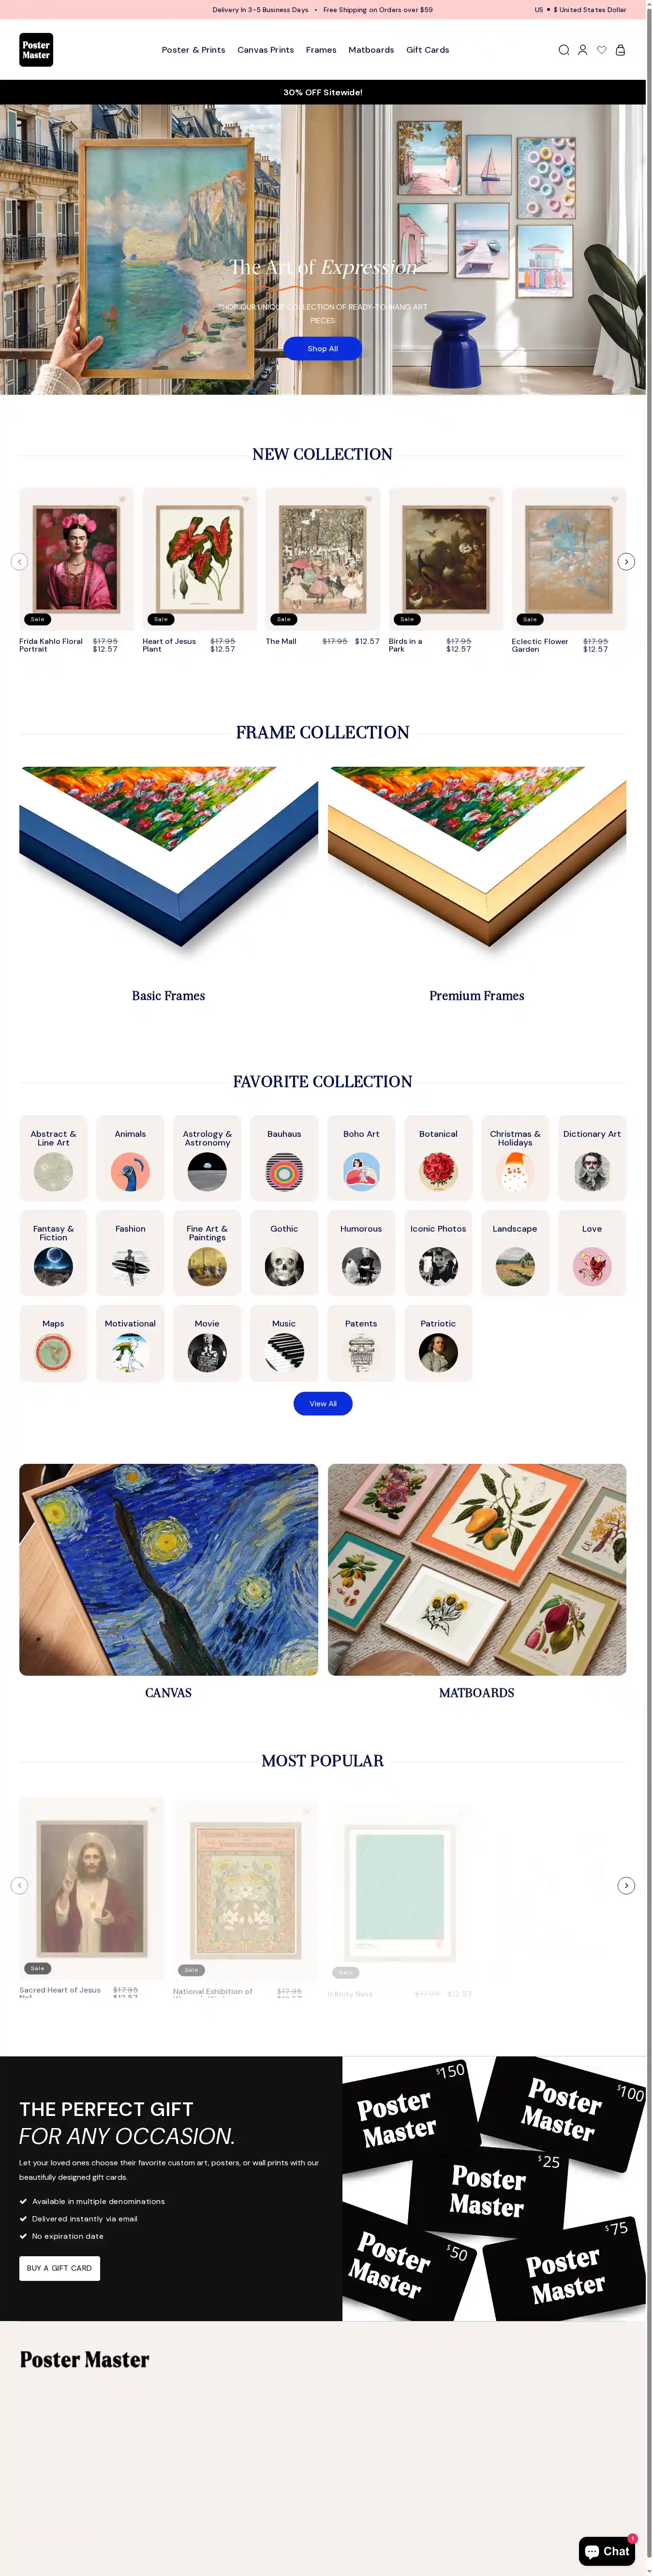Click the Animals category peacock icon
The height and width of the screenshot is (2576, 653).
click(130, 1172)
